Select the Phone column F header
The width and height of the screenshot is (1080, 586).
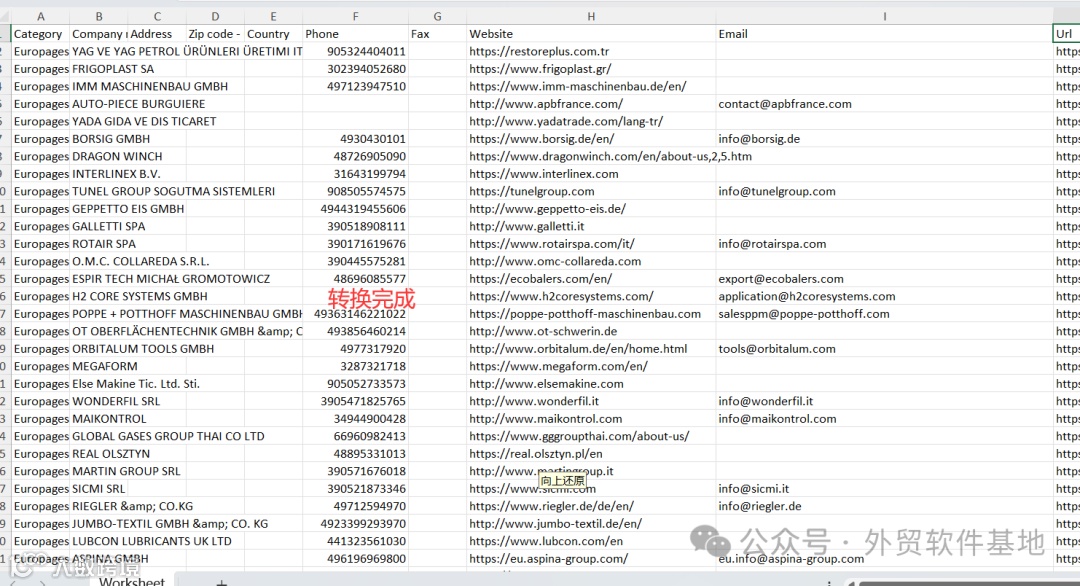coord(355,15)
